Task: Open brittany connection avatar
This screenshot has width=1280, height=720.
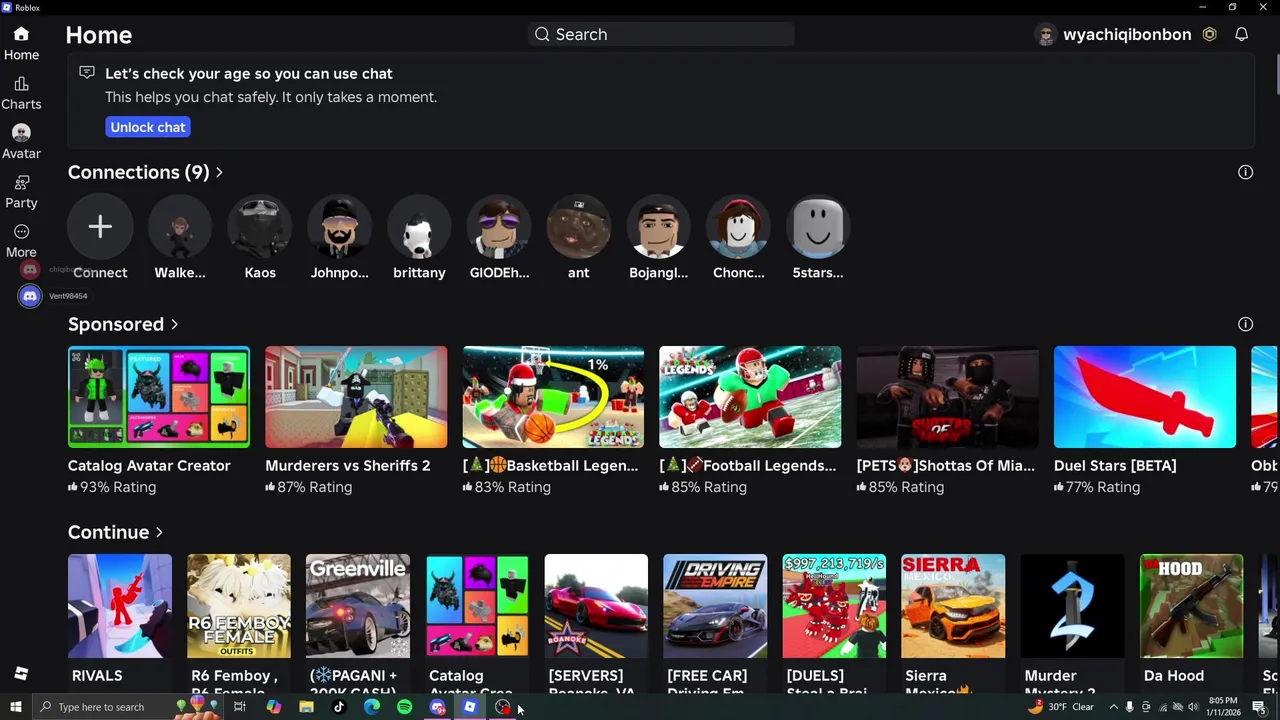Action: pyautogui.click(x=419, y=227)
